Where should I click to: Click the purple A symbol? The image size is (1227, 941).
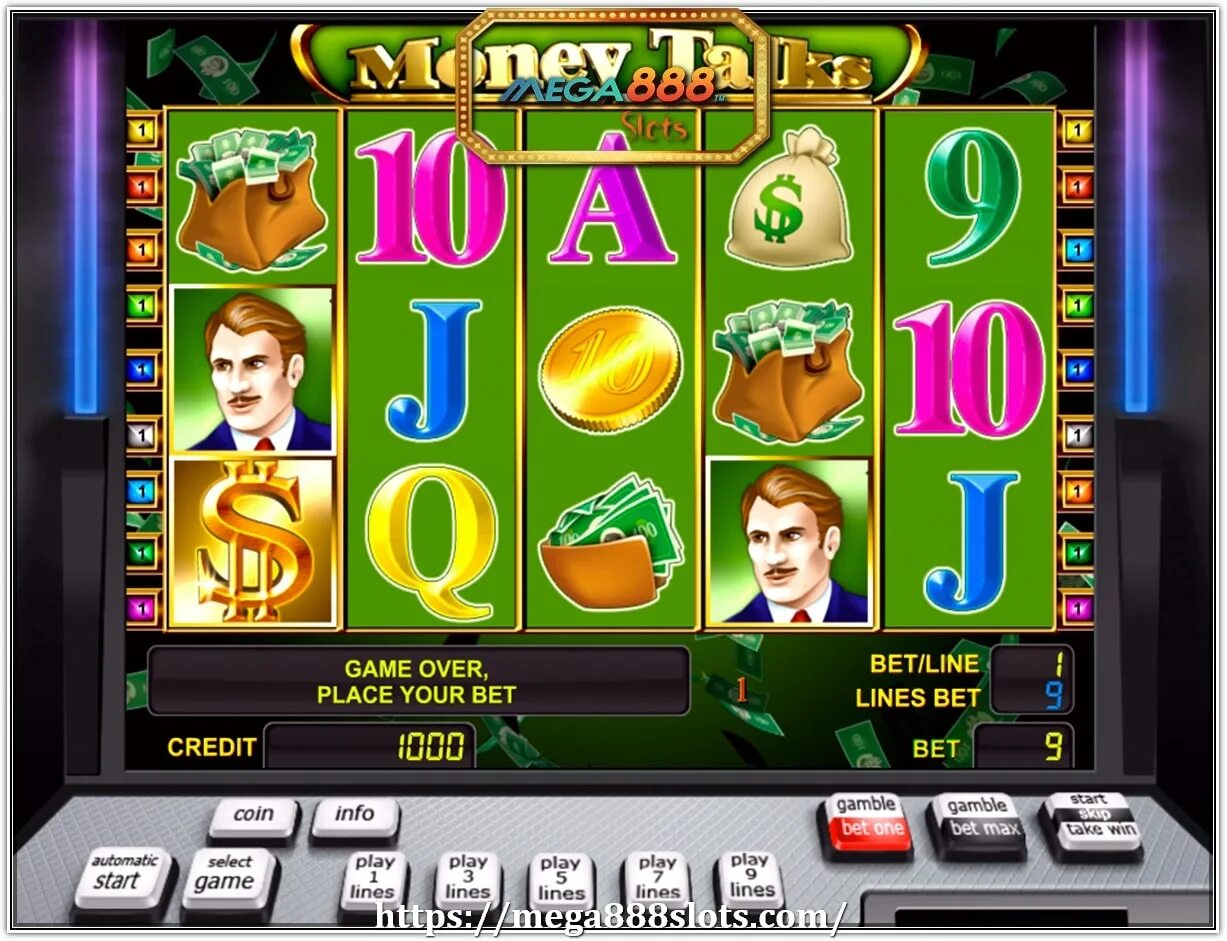[x=612, y=198]
